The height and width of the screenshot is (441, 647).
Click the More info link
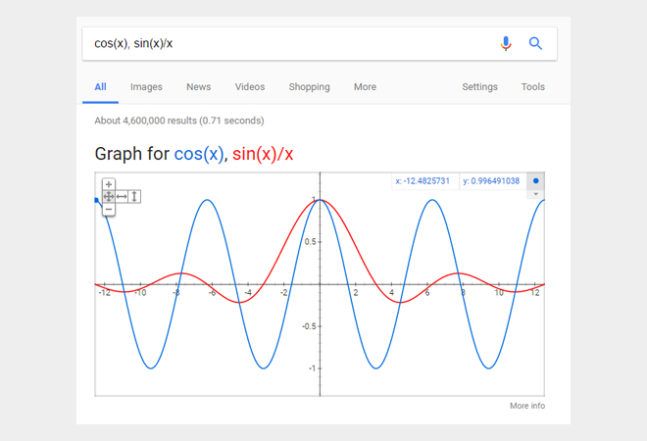click(527, 406)
